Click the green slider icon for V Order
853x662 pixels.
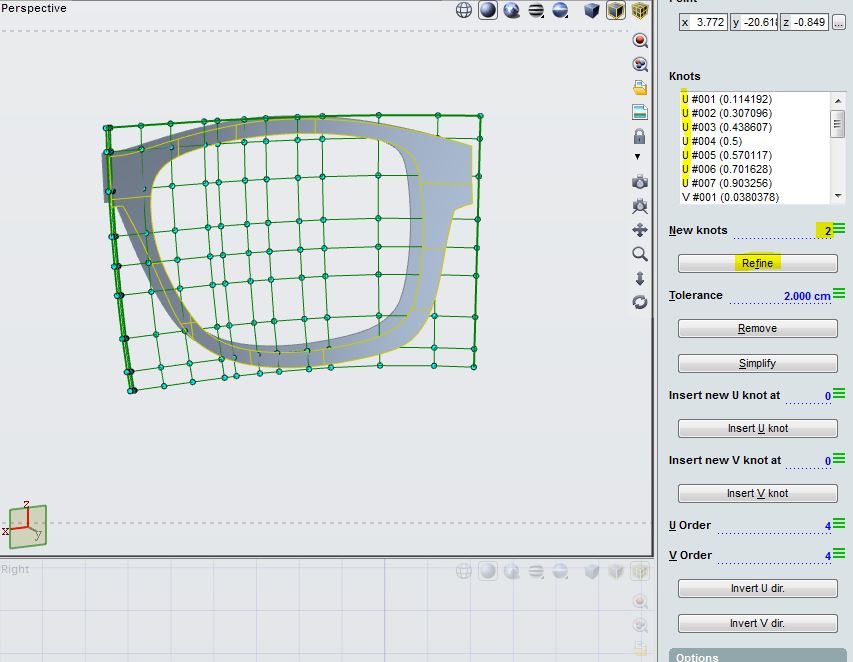(x=839, y=553)
